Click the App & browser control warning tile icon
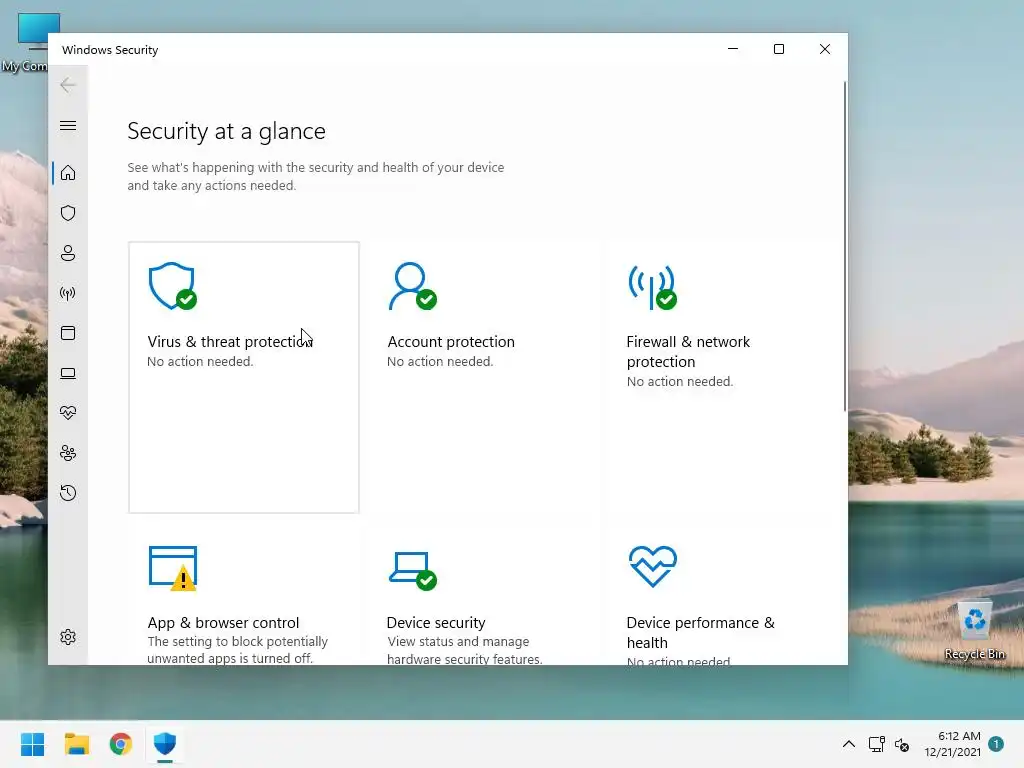The width and height of the screenshot is (1024, 768). point(173,568)
